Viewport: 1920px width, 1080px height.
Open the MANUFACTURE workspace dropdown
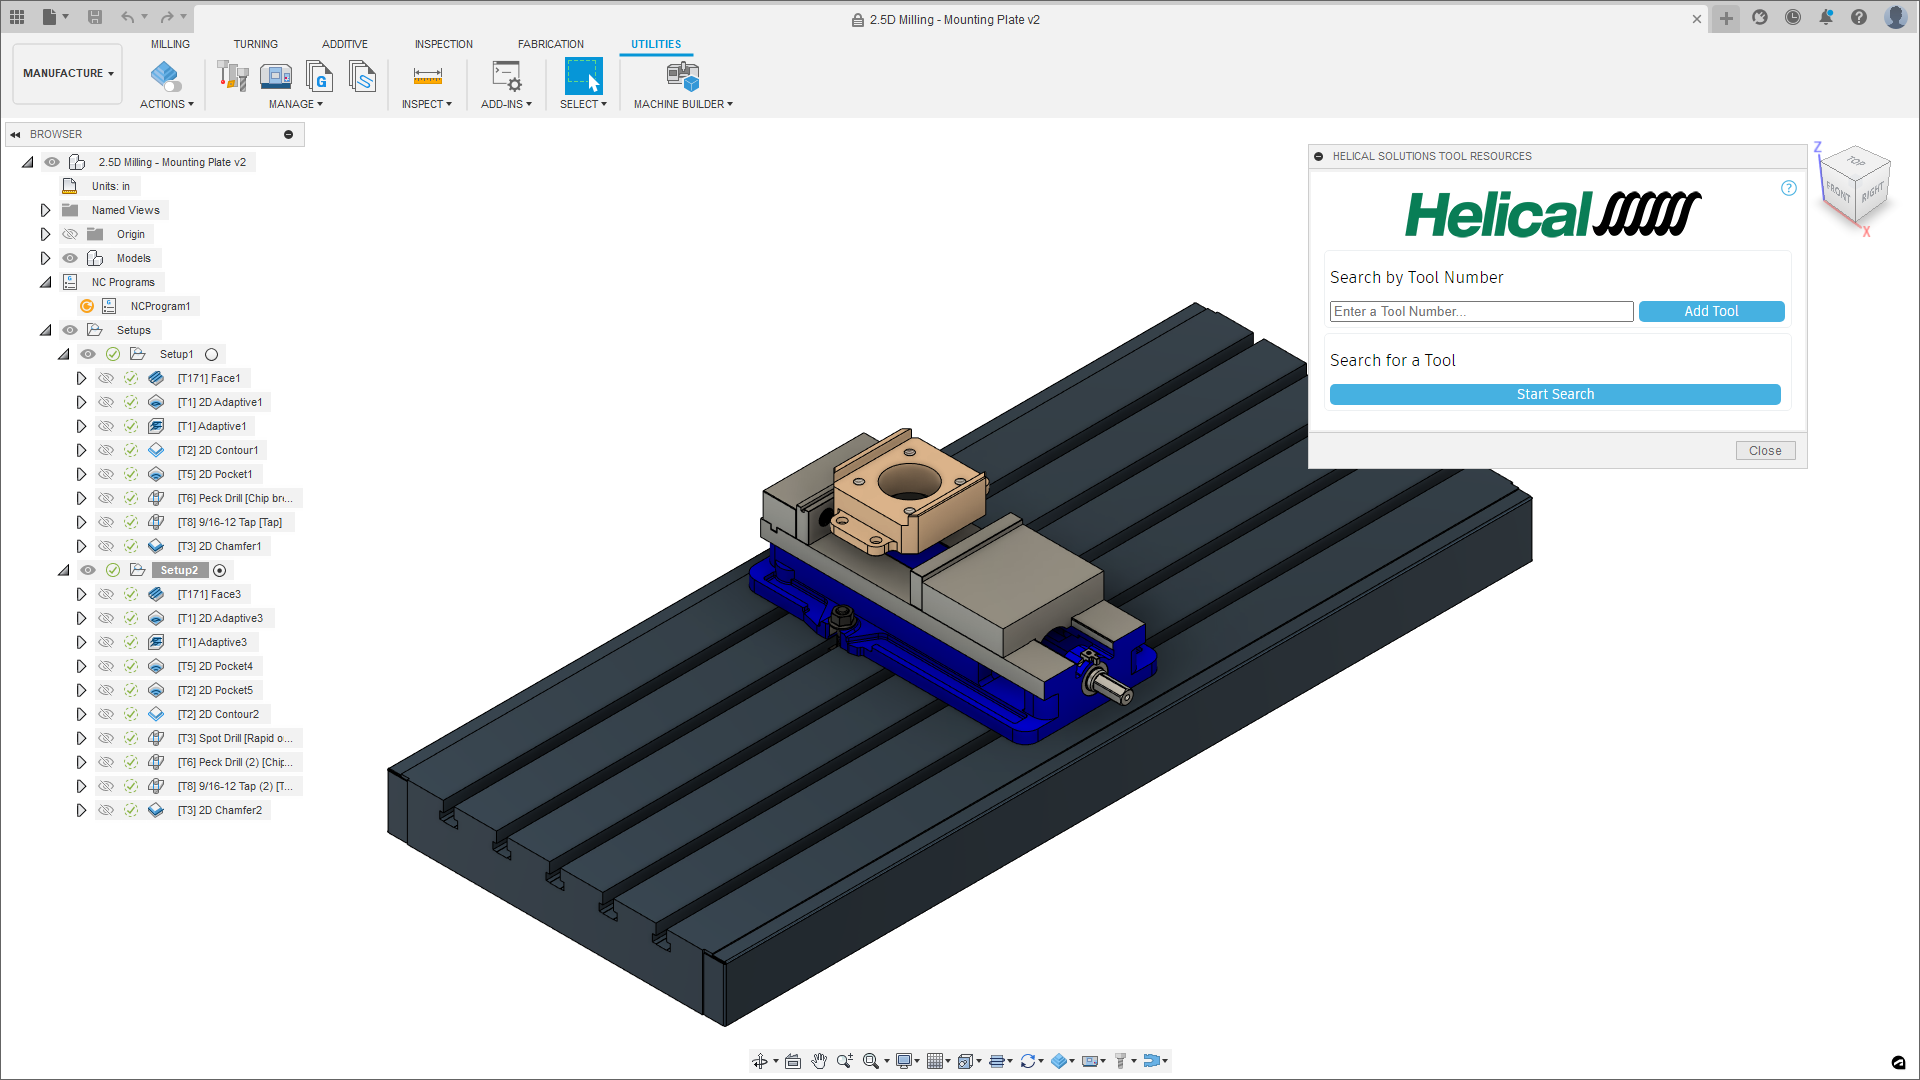68,73
